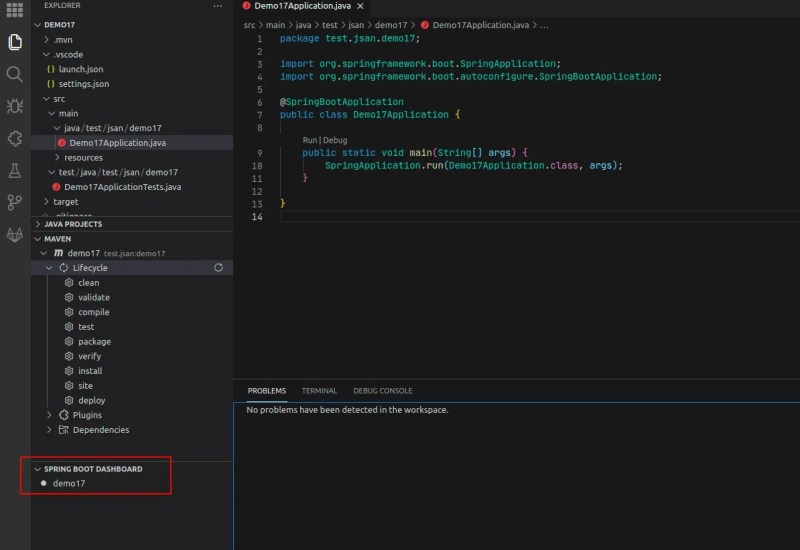Collapse the MAVEN section

(37, 239)
